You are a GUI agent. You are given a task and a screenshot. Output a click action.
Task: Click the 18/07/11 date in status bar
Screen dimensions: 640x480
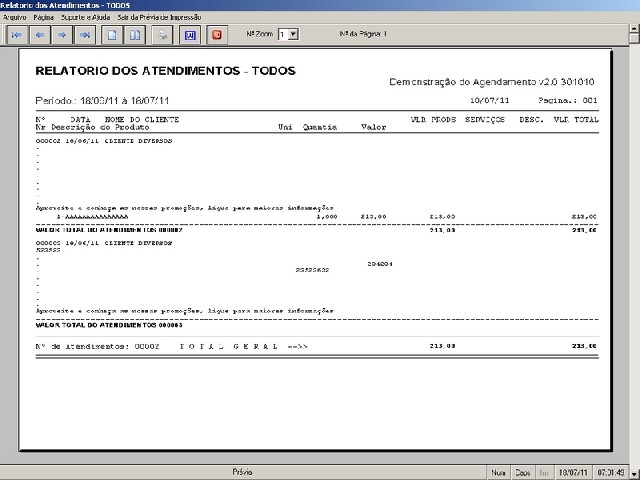click(573, 473)
